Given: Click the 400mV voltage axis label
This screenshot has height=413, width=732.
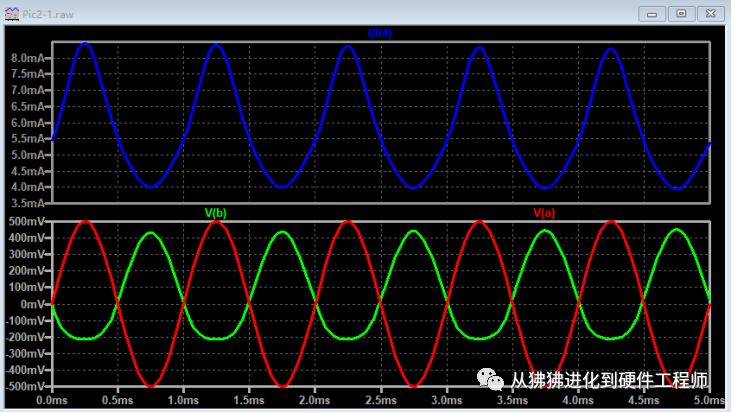Looking at the screenshot, I should pyautogui.click(x=26, y=238).
